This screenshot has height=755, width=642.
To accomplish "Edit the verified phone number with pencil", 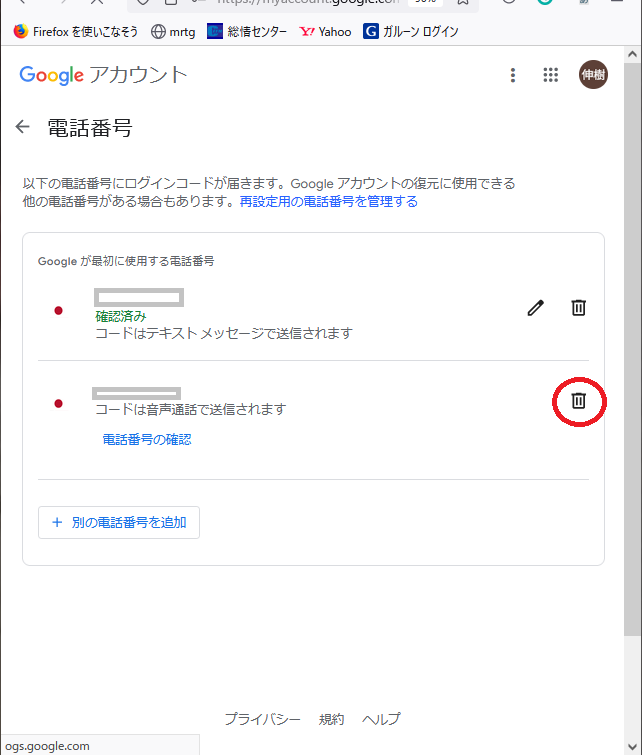I will pyautogui.click(x=536, y=308).
